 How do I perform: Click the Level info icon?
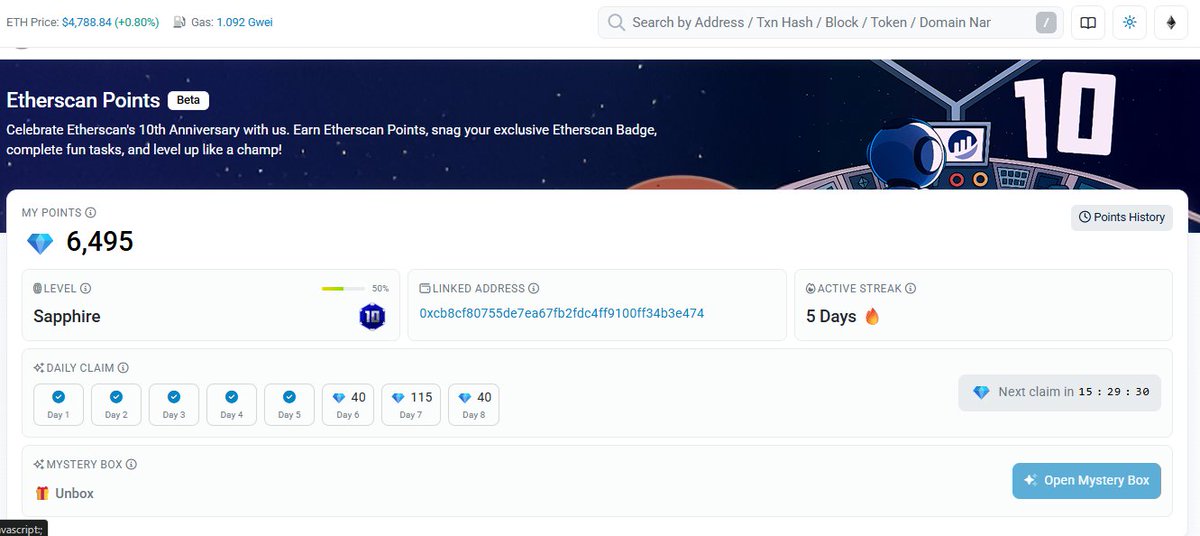point(86,288)
